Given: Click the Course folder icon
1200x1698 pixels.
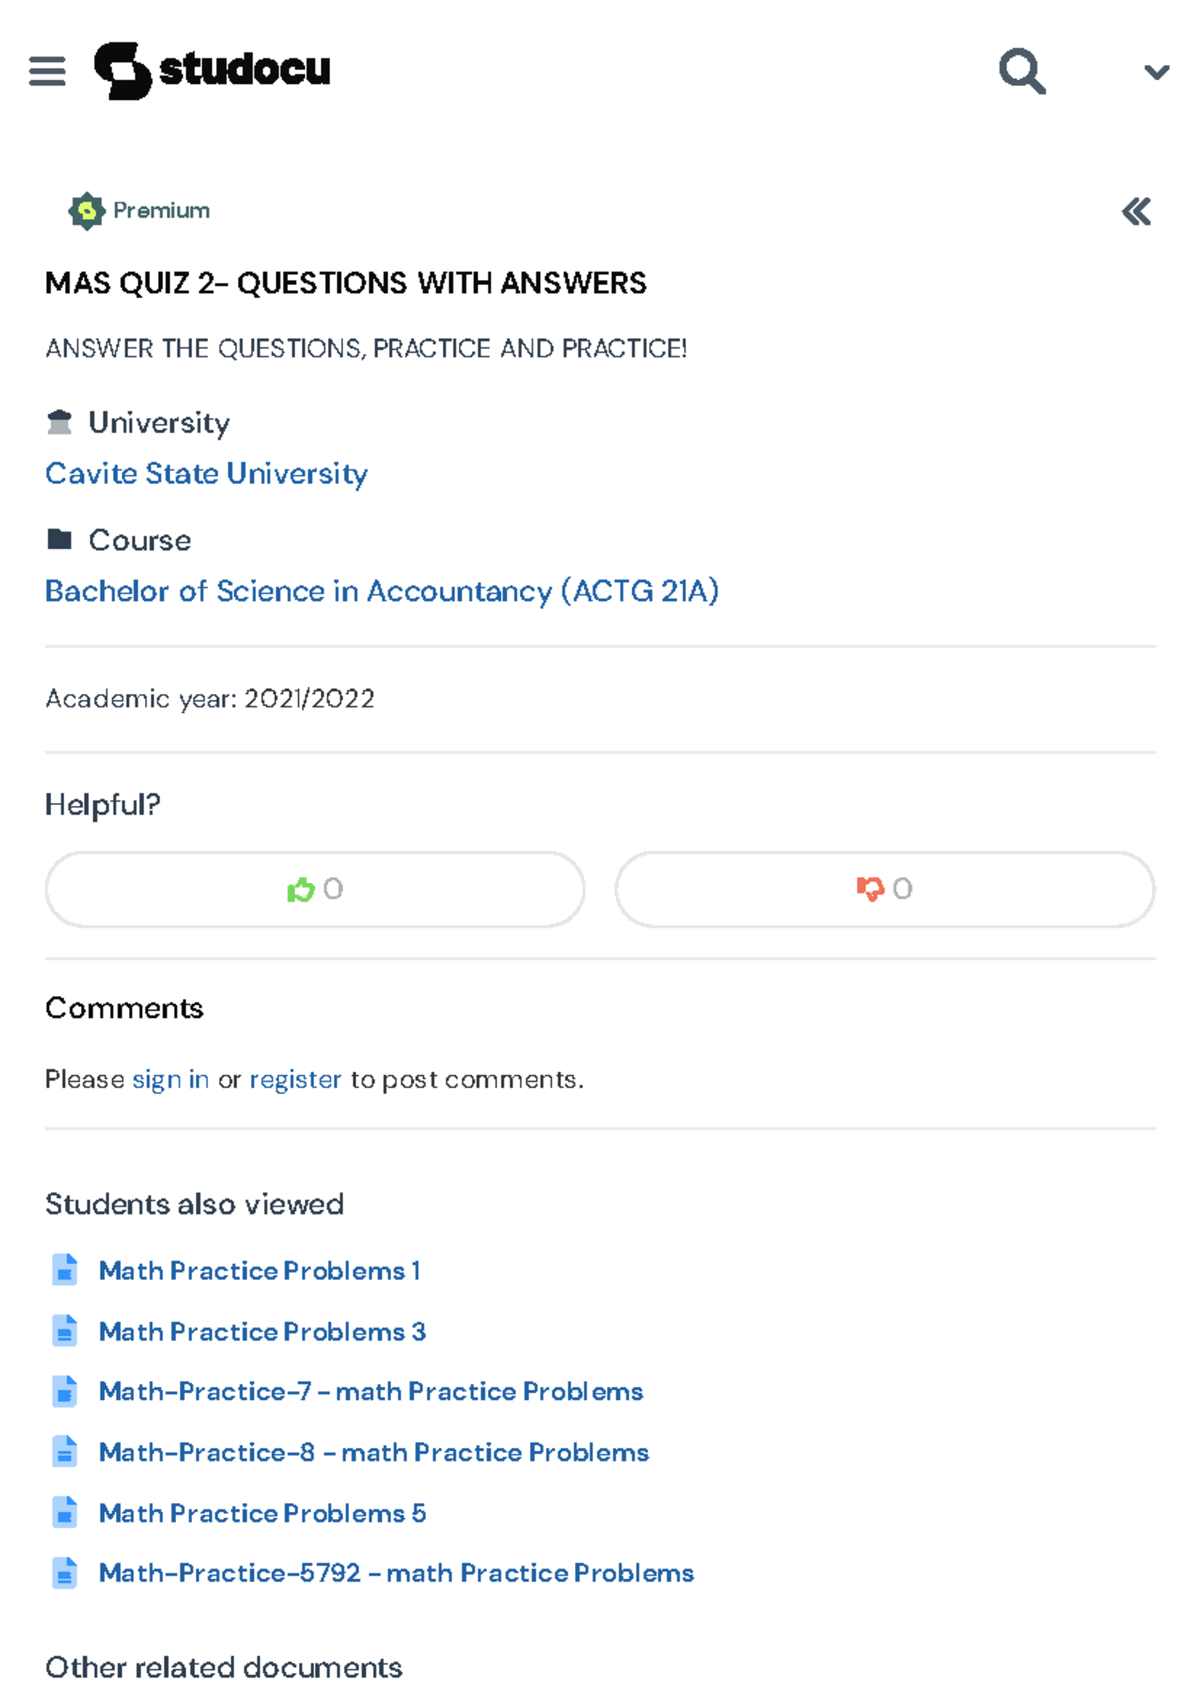Looking at the screenshot, I should click(x=61, y=539).
